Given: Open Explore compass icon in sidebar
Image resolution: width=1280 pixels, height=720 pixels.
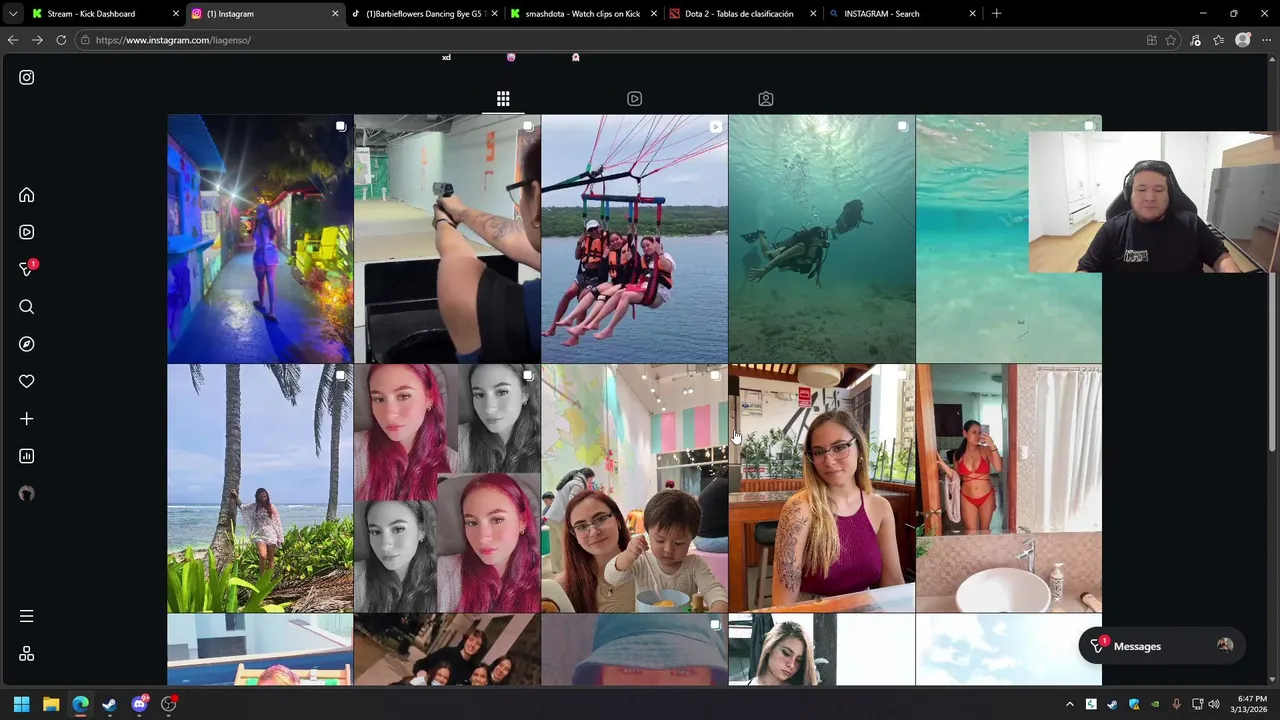Looking at the screenshot, I should pos(27,344).
